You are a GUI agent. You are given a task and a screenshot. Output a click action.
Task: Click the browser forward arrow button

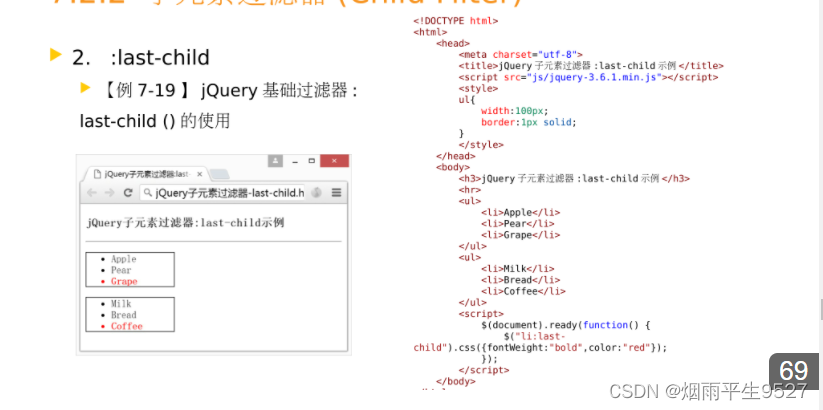click(x=109, y=193)
